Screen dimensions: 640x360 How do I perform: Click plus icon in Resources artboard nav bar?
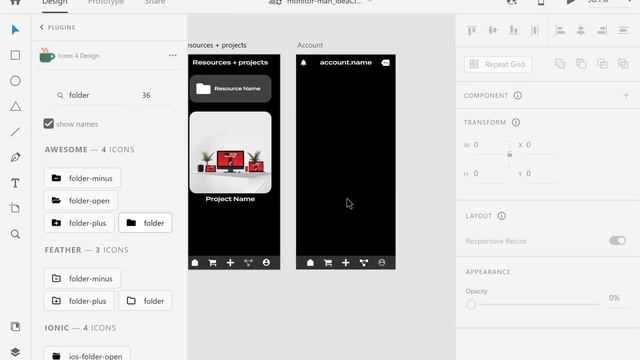pos(230,263)
